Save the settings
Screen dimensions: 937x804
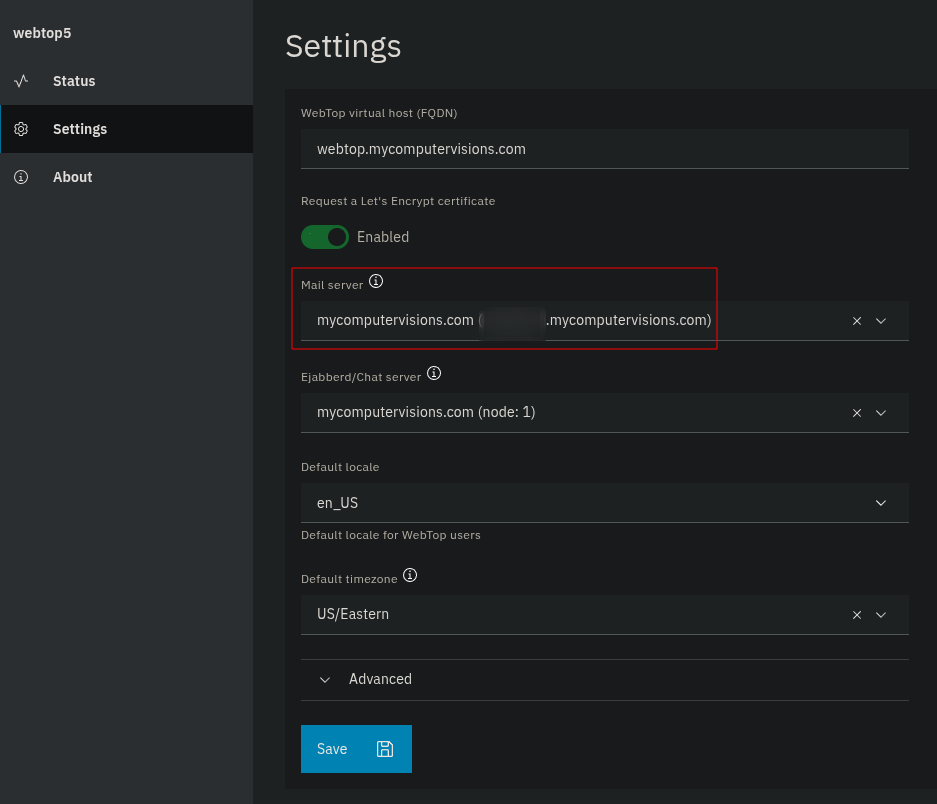click(356, 749)
